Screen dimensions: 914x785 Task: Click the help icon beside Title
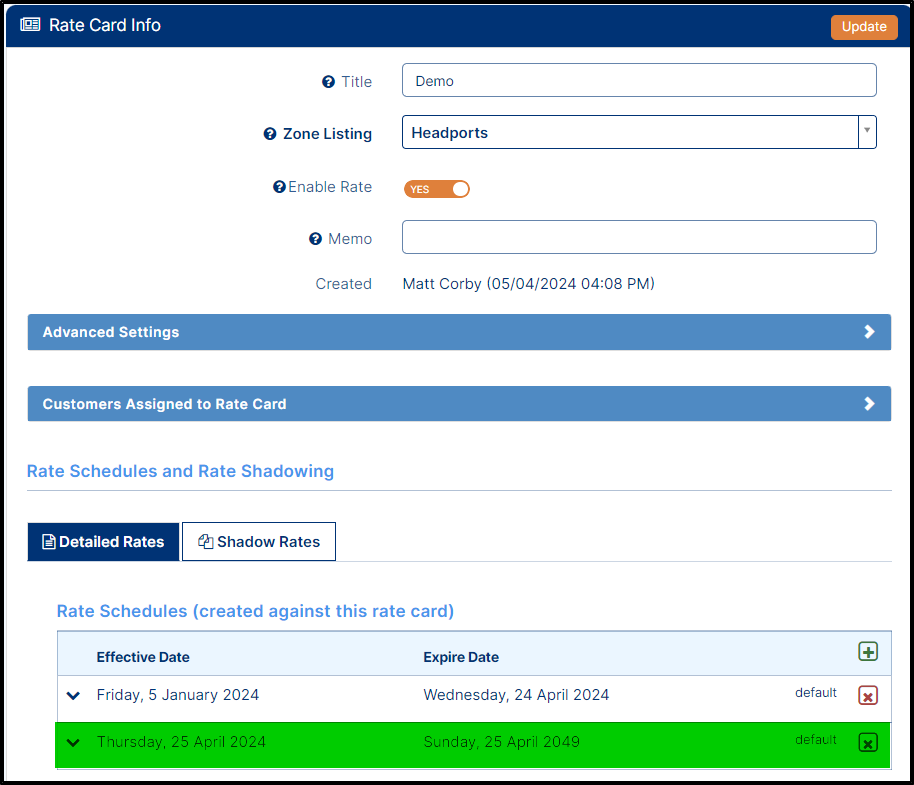click(328, 82)
